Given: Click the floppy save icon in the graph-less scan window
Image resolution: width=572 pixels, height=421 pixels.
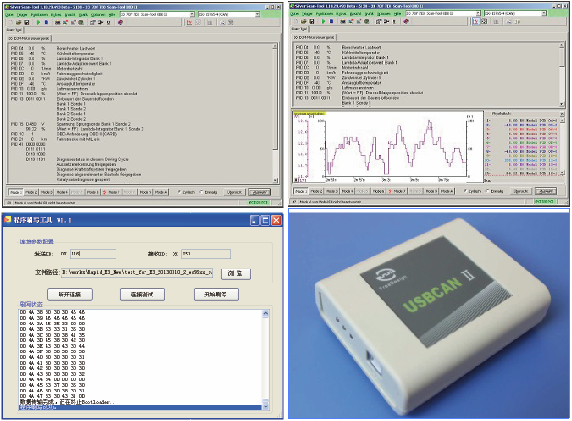Looking at the screenshot, I should [27, 22].
